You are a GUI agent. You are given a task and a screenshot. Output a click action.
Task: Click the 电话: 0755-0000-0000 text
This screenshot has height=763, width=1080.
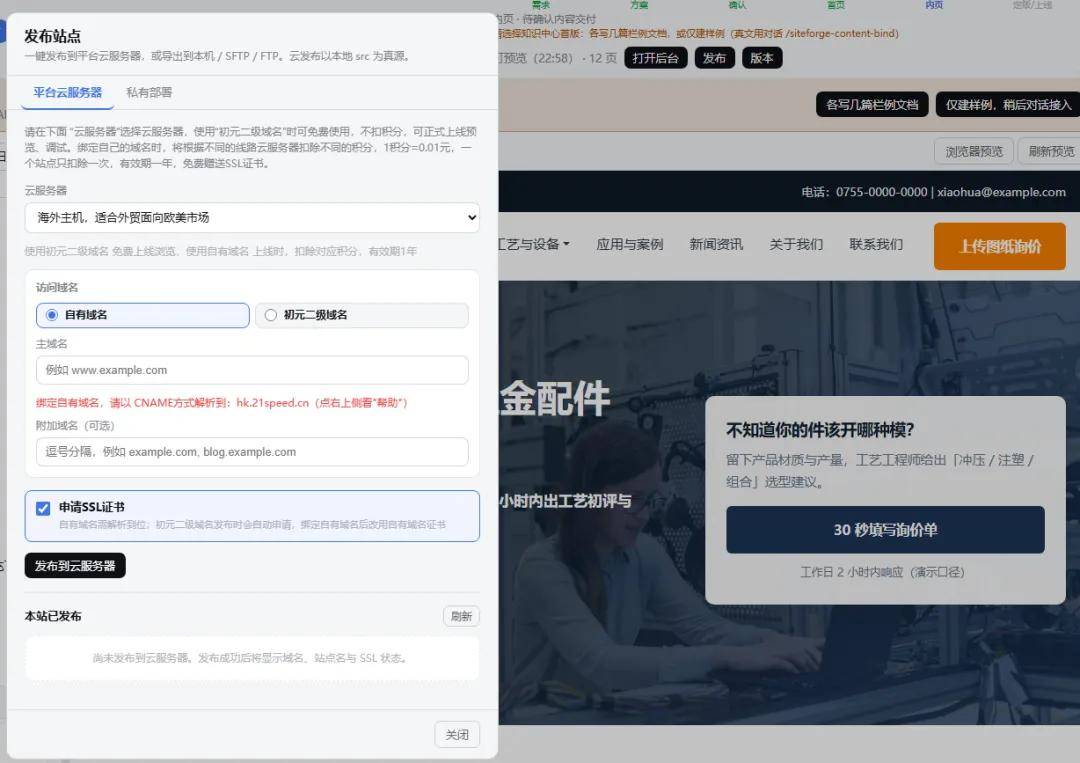[x=864, y=192]
